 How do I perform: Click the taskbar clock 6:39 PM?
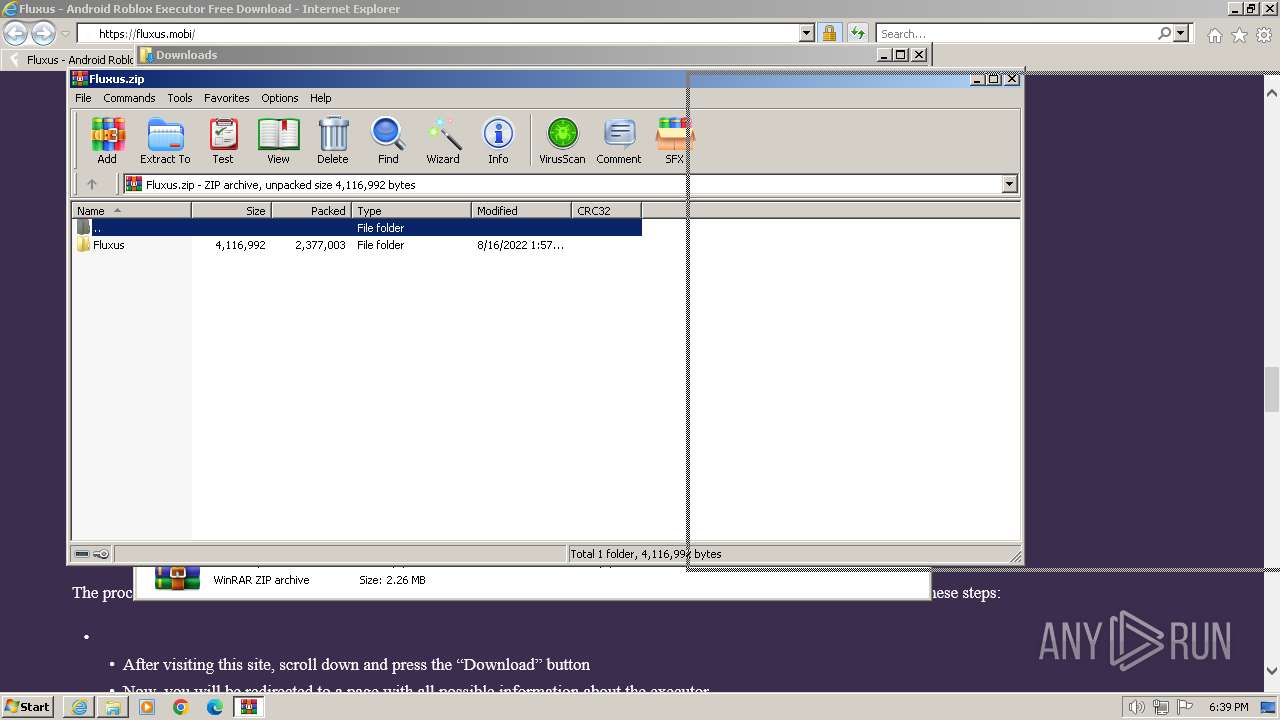click(1228, 707)
